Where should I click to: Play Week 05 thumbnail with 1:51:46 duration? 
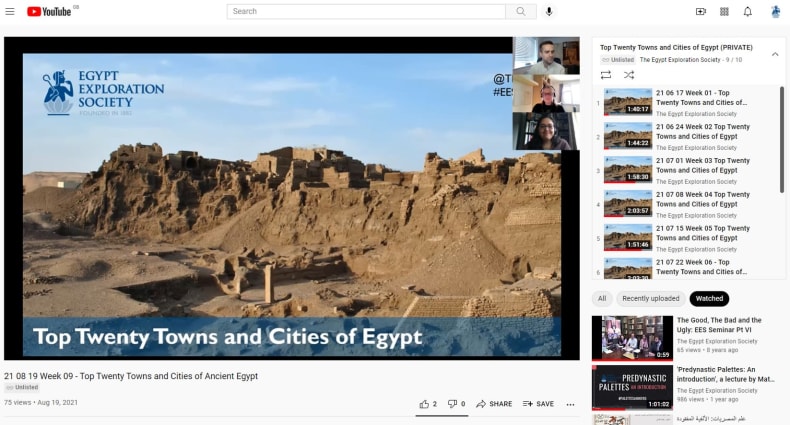[628, 237]
